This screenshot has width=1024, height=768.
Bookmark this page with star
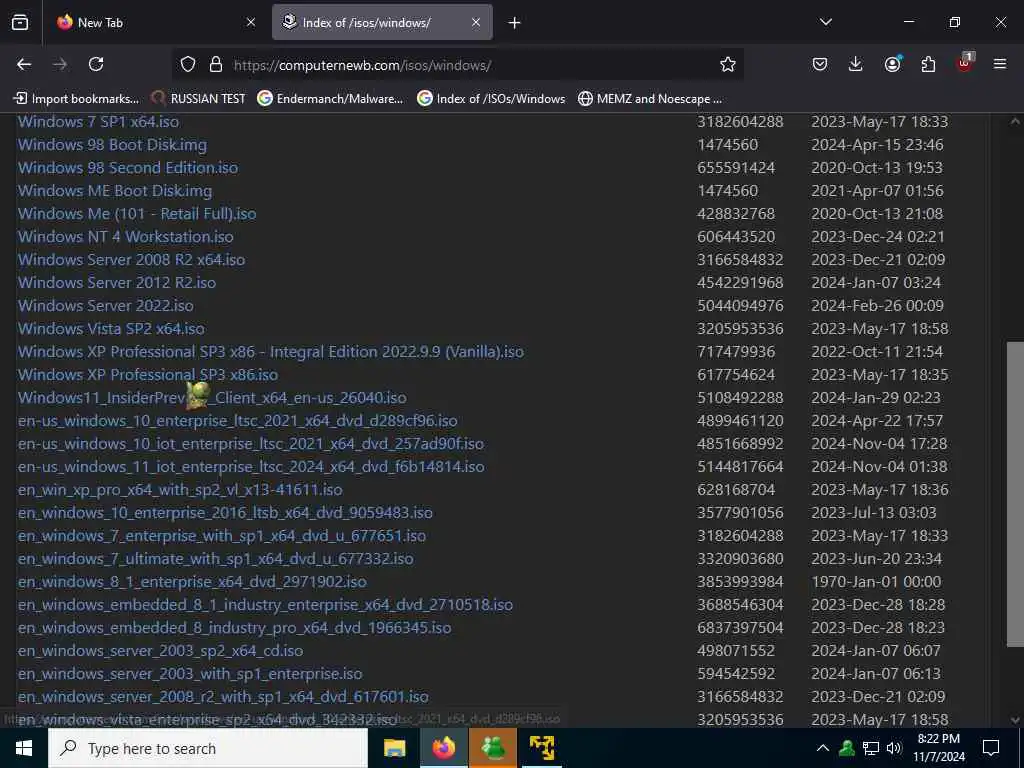point(728,64)
